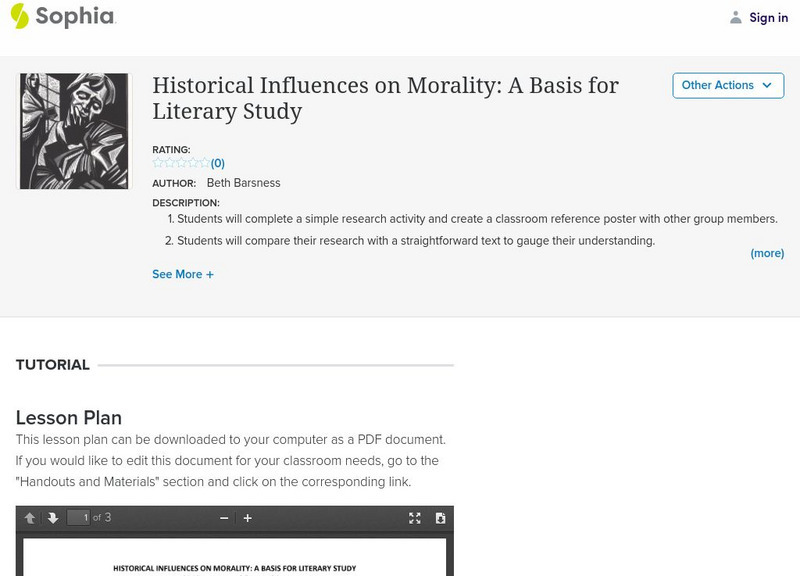This screenshot has height=576, width=800.
Task: Click the user profile icon beside Sign in
Action: click(736, 18)
